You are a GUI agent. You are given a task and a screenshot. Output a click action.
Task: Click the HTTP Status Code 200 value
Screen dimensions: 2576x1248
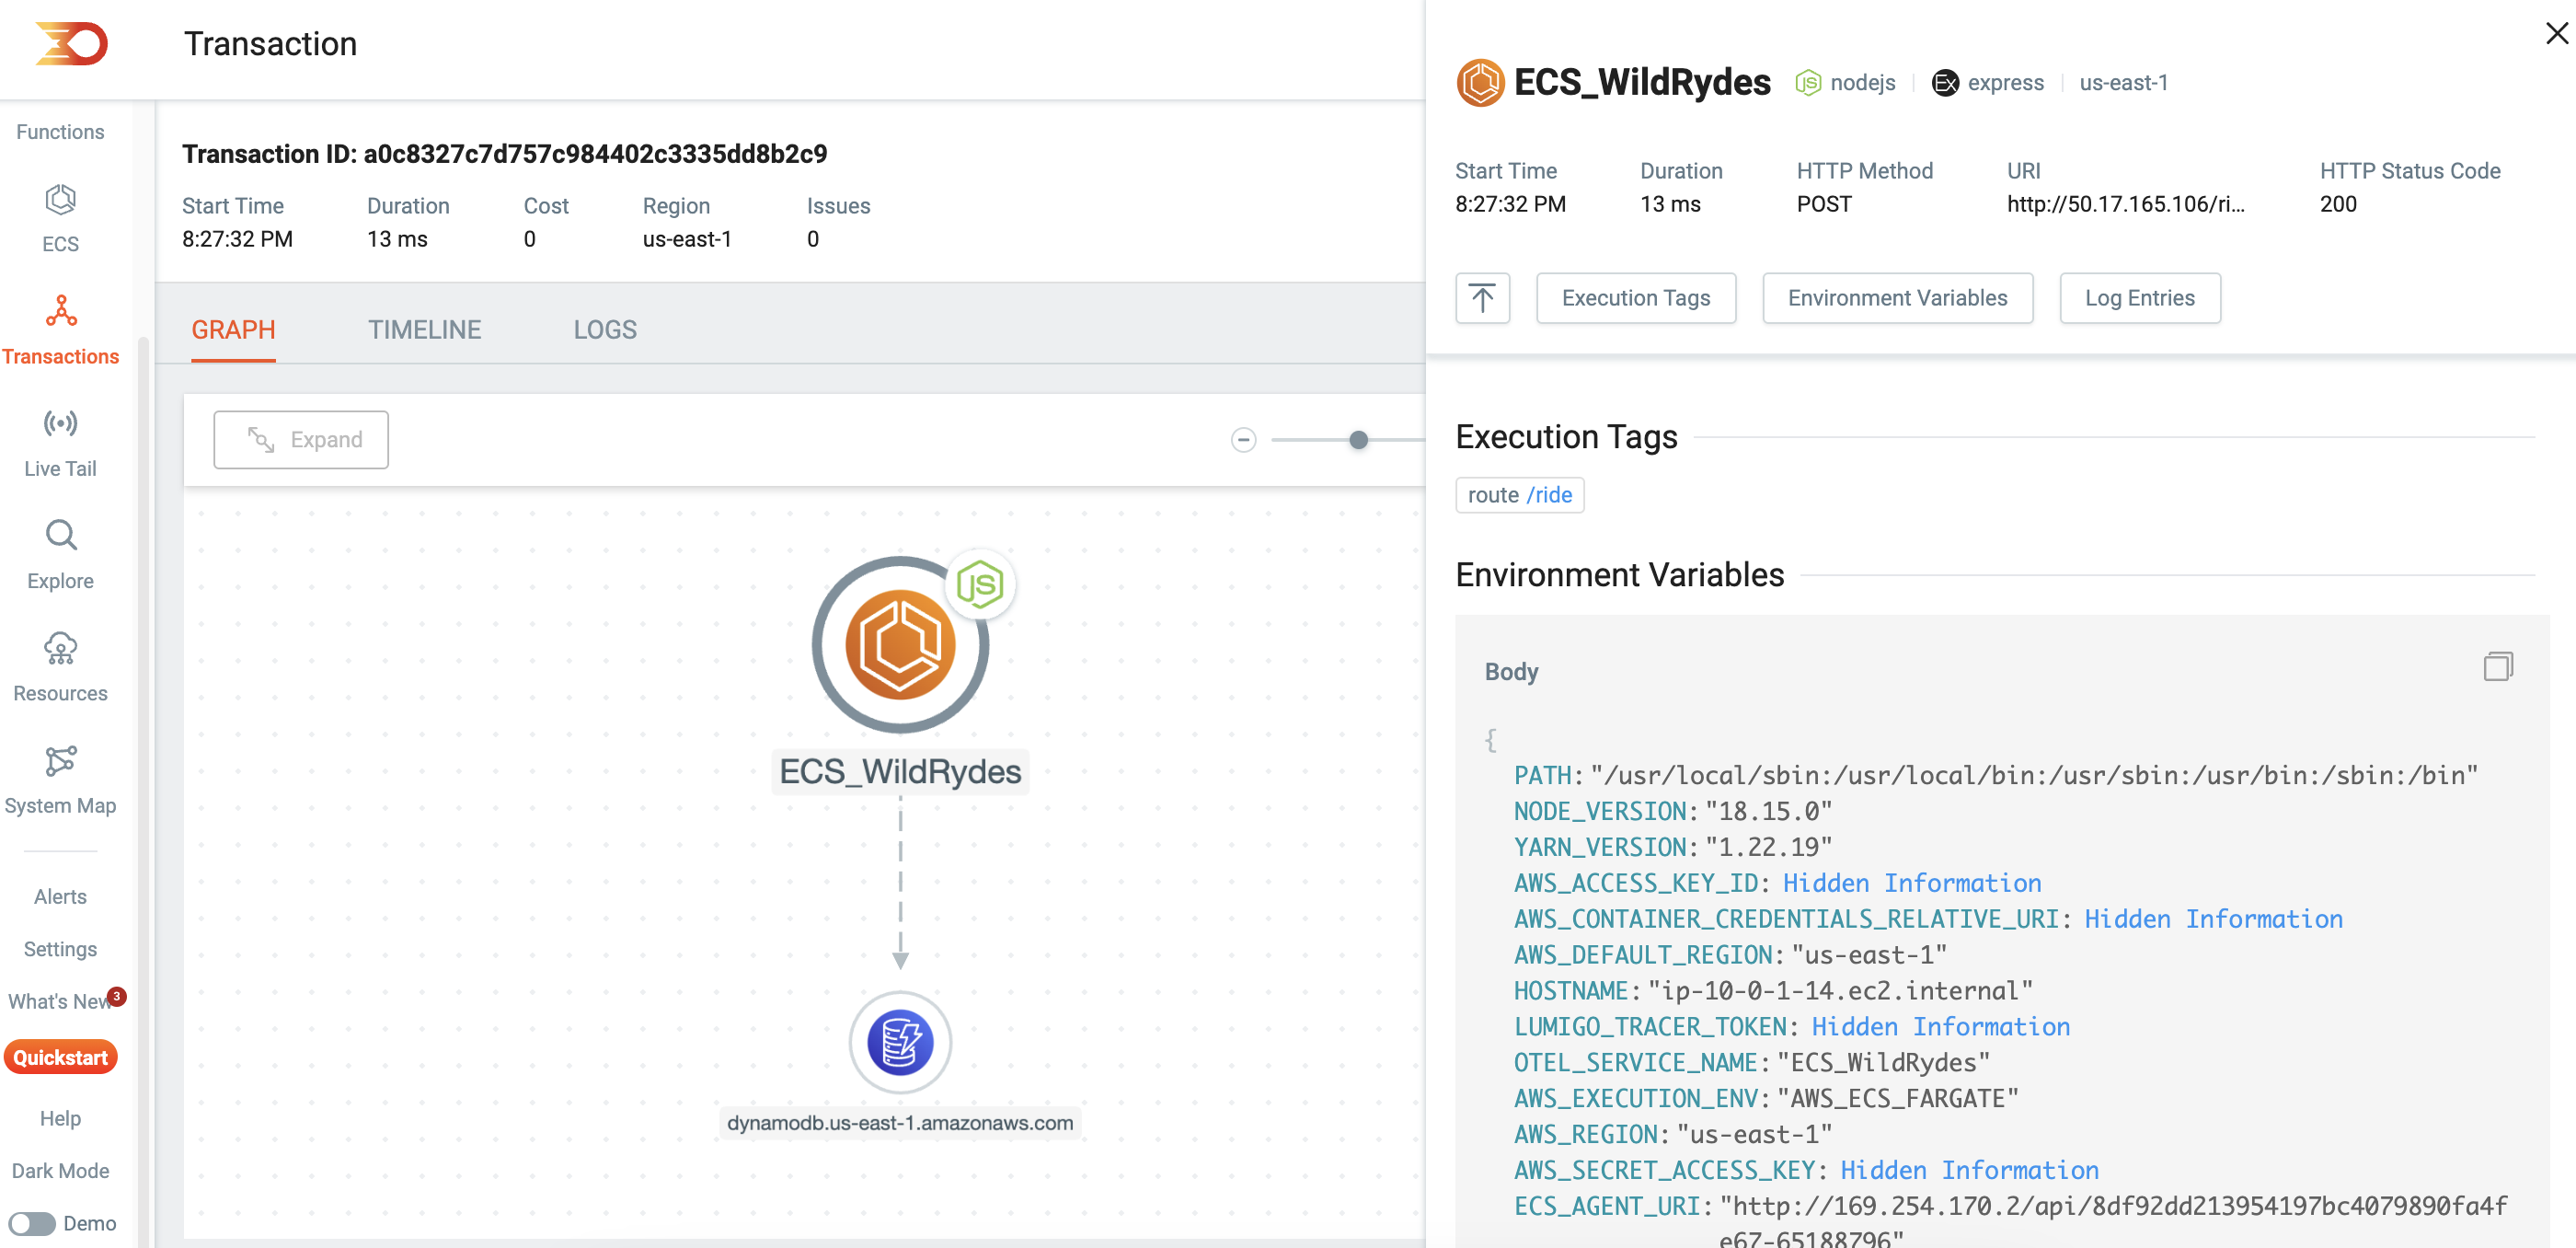[2338, 204]
